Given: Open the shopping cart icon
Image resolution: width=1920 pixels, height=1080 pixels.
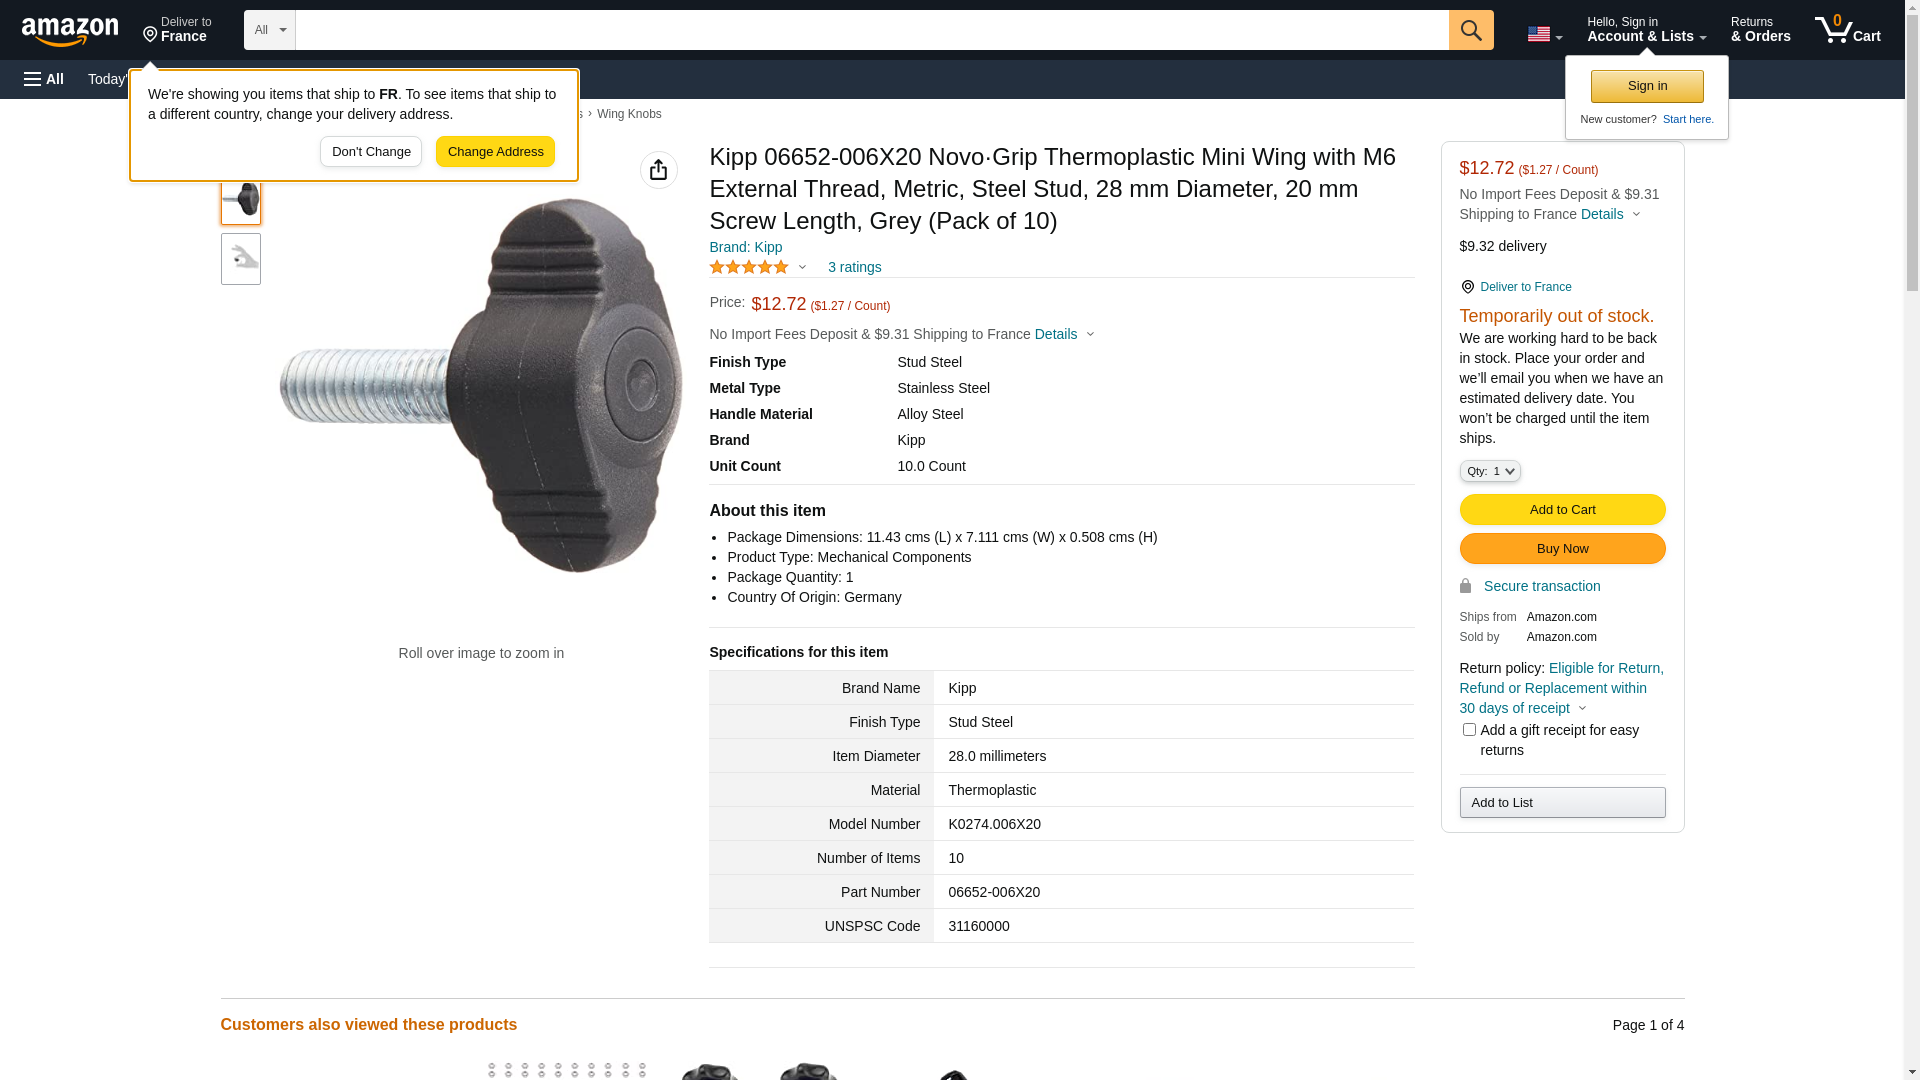Looking at the screenshot, I should click(x=1847, y=30).
